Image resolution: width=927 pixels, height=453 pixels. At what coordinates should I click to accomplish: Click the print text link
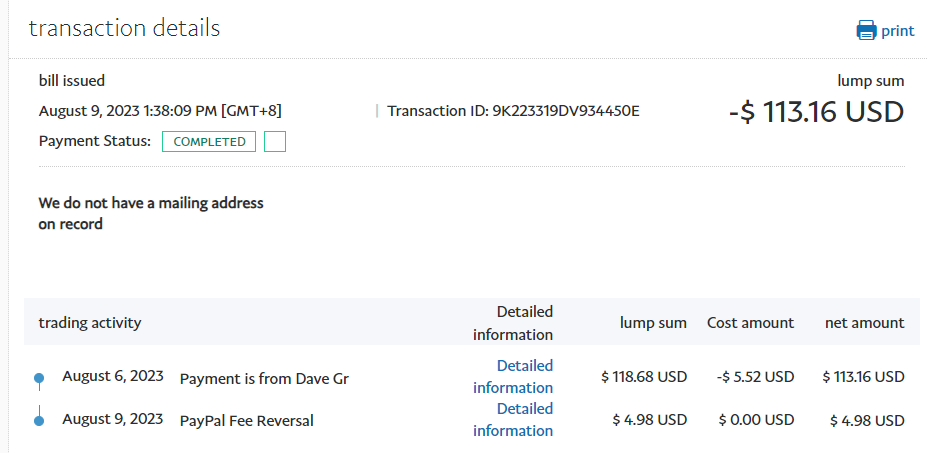(897, 31)
